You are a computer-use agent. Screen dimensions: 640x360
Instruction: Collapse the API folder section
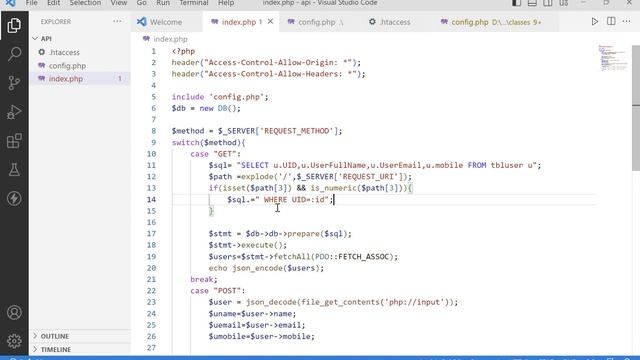tap(80, 38)
